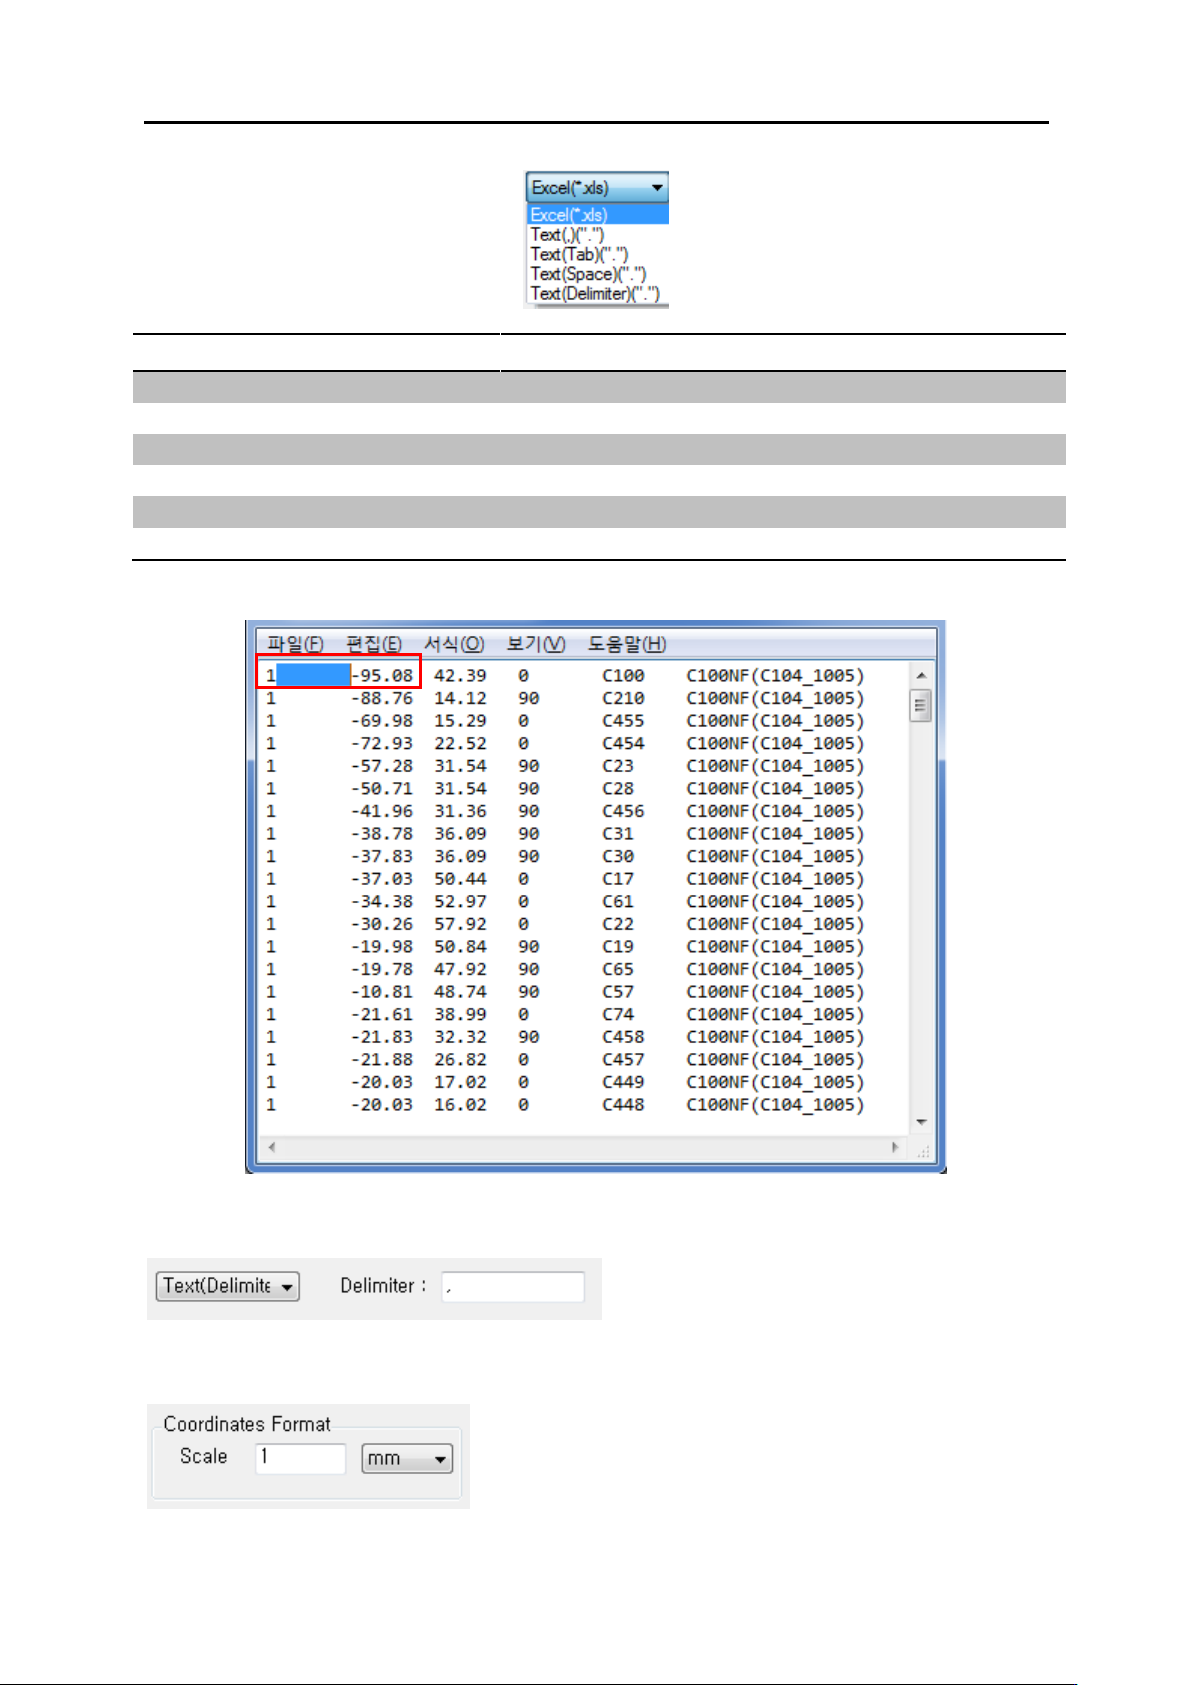Click the reference C455
1192x1685 pixels.
[623, 721]
